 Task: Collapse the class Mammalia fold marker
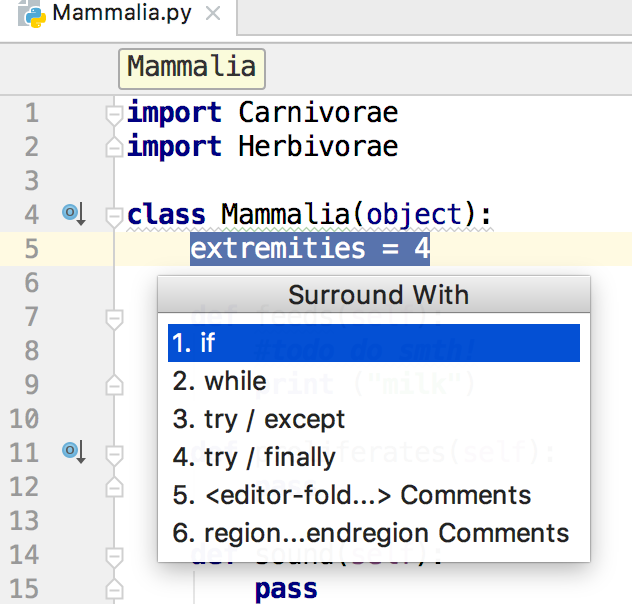click(x=114, y=215)
